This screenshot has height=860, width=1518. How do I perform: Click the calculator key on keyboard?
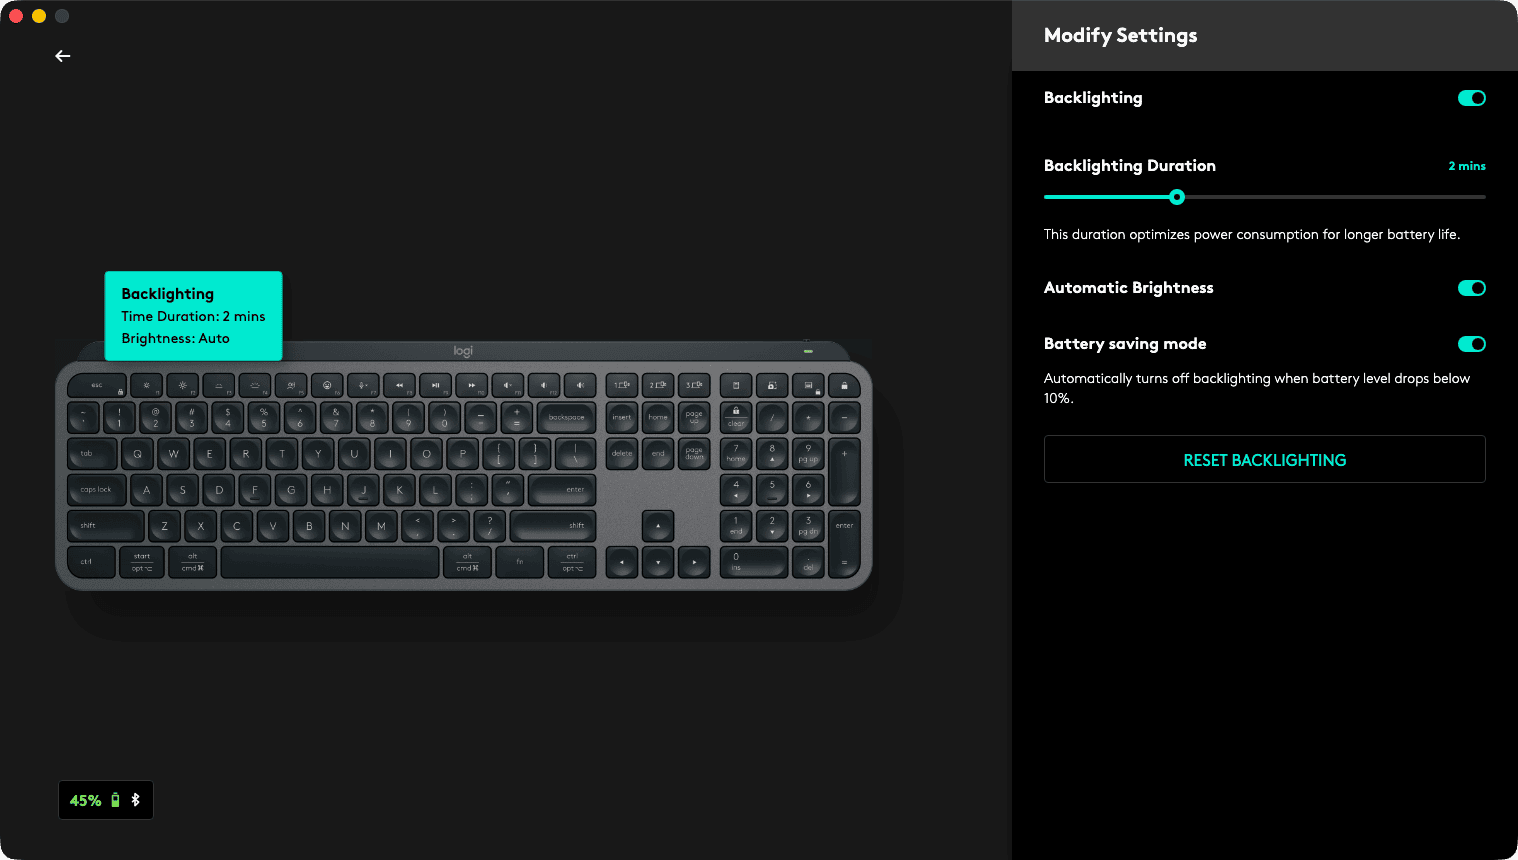click(736, 385)
